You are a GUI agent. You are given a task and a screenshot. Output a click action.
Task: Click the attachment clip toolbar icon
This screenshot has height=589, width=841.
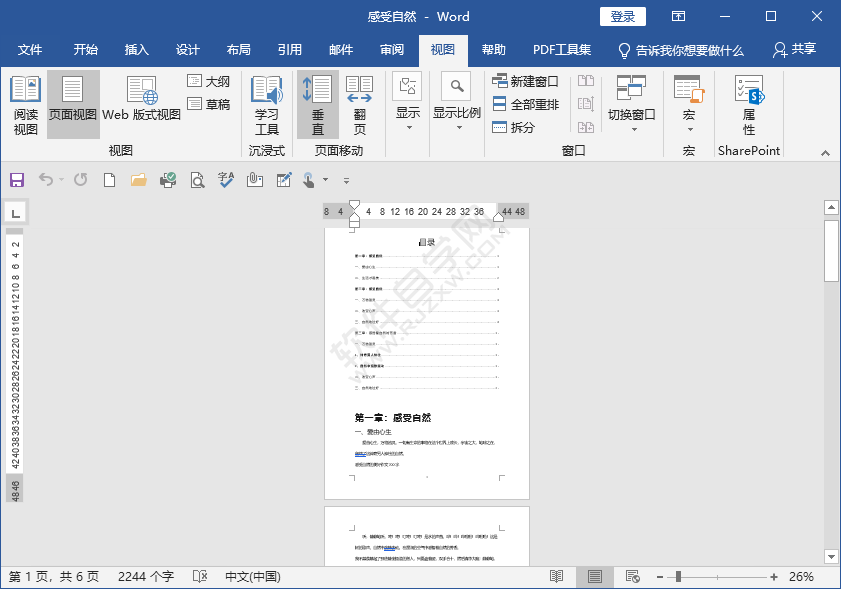point(255,180)
